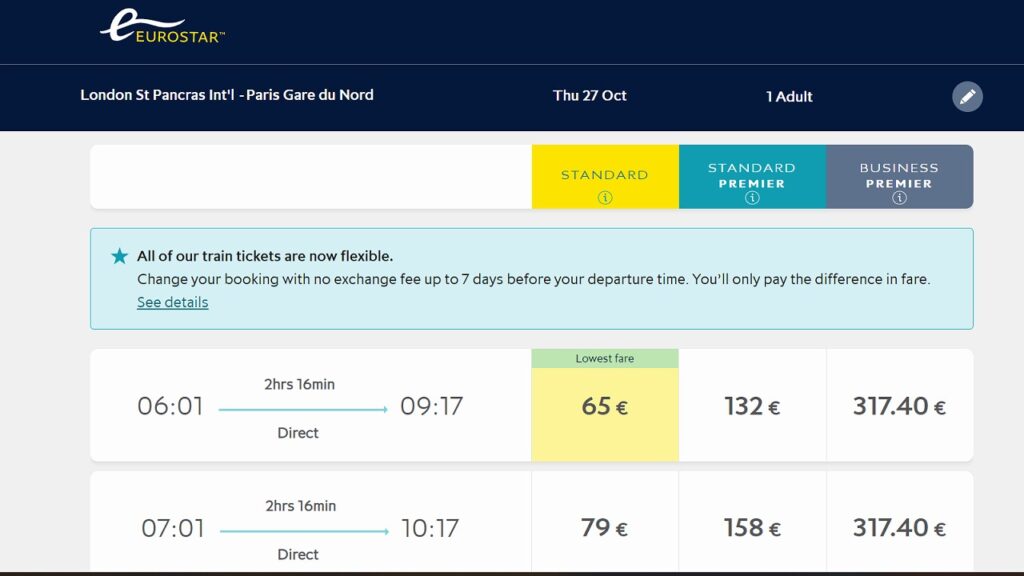Click the star icon in flexible tickets notice

tap(120, 256)
